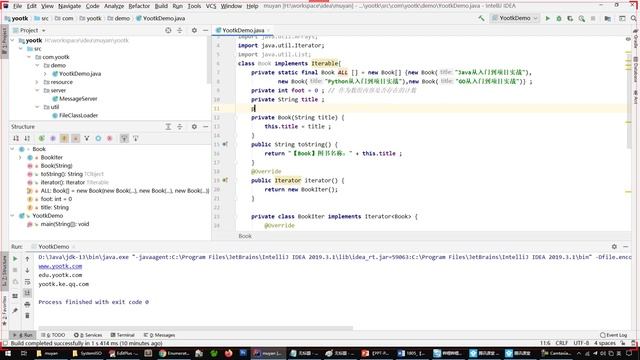Toggle Autoscroll from Source in Structure
640x360 pixels.
(x=136, y=139)
